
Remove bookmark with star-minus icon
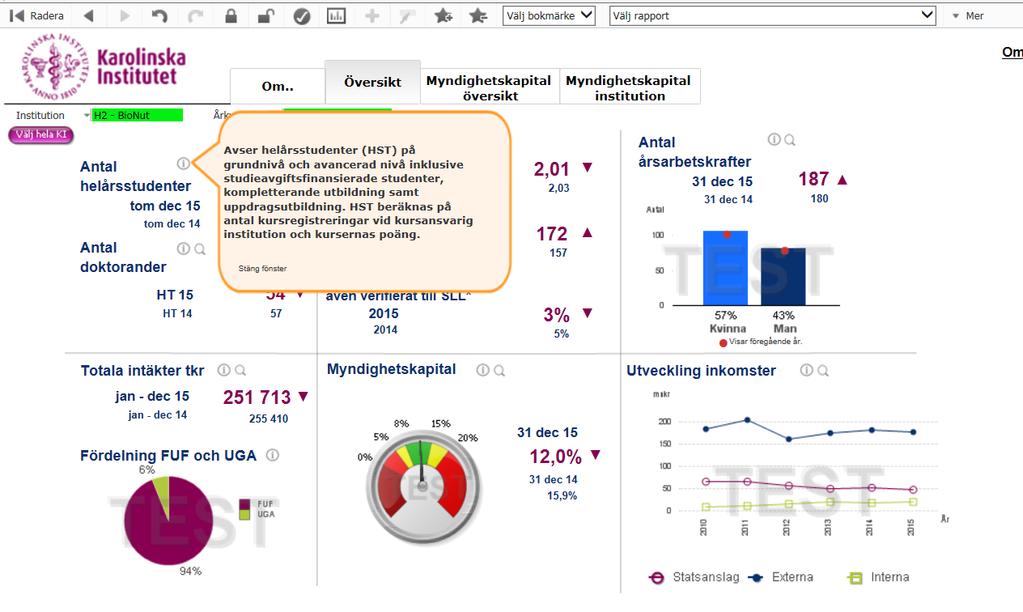(478, 16)
